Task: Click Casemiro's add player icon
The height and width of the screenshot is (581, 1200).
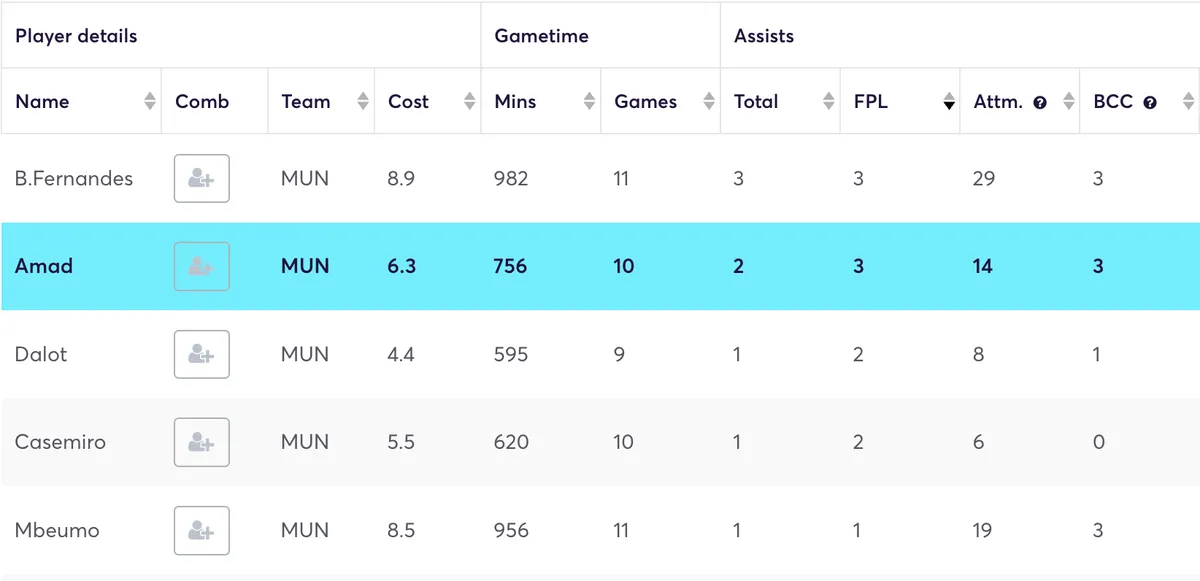Action: (x=201, y=442)
